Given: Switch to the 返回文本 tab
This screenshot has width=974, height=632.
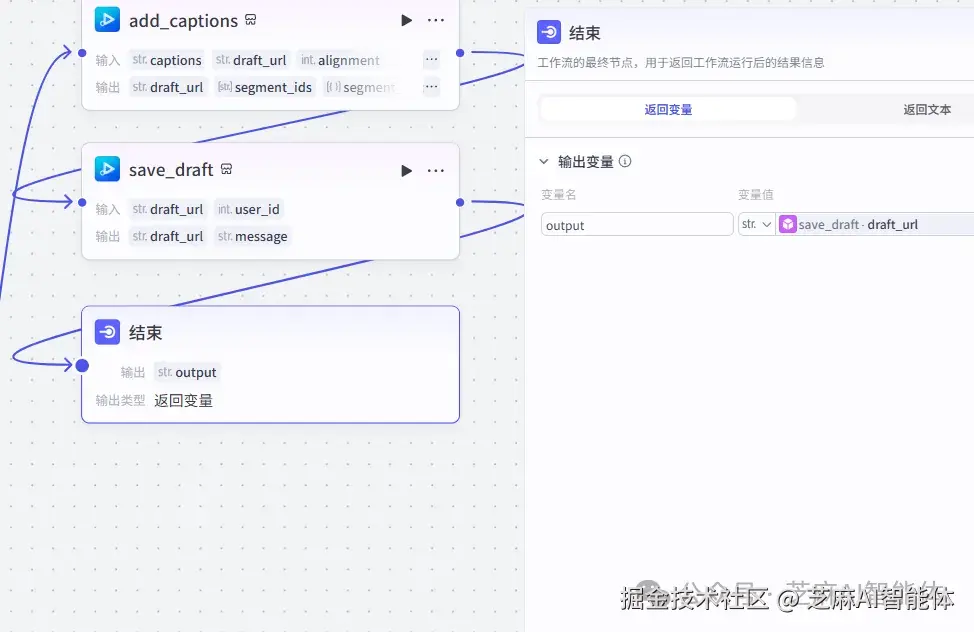Looking at the screenshot, I should tap(927, 108).
